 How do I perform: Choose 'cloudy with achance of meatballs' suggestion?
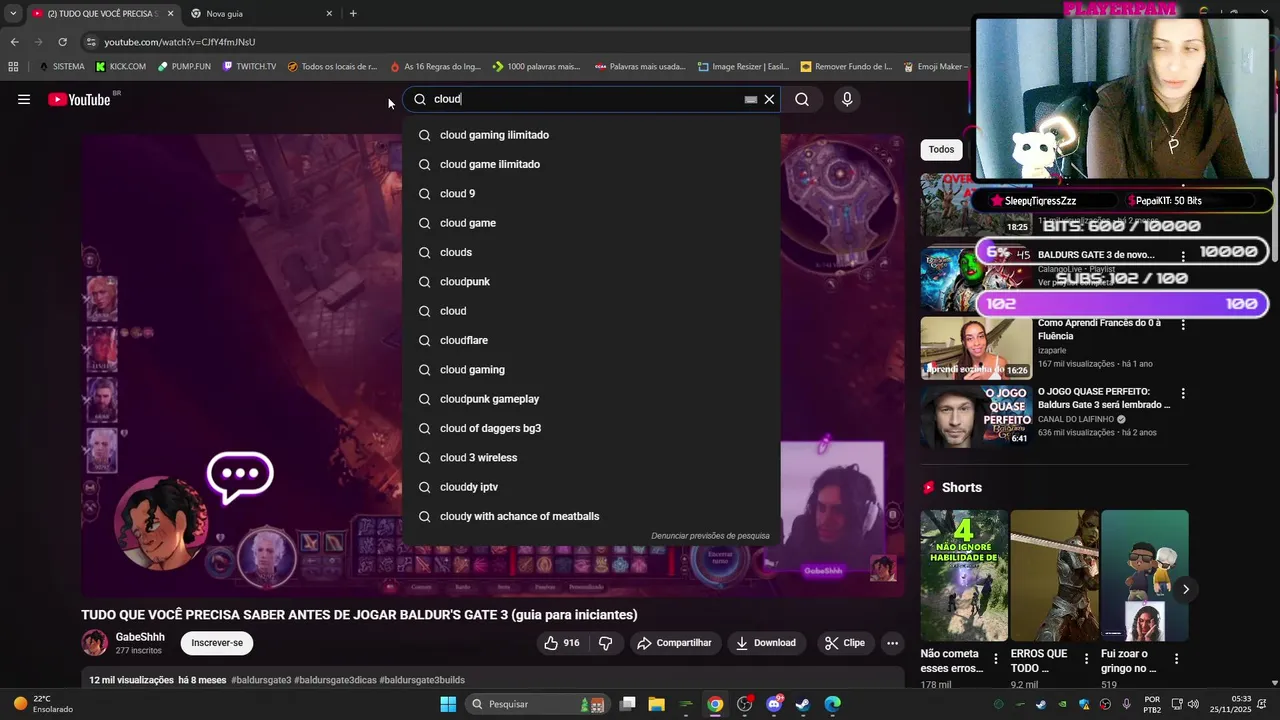click(591, 516)
